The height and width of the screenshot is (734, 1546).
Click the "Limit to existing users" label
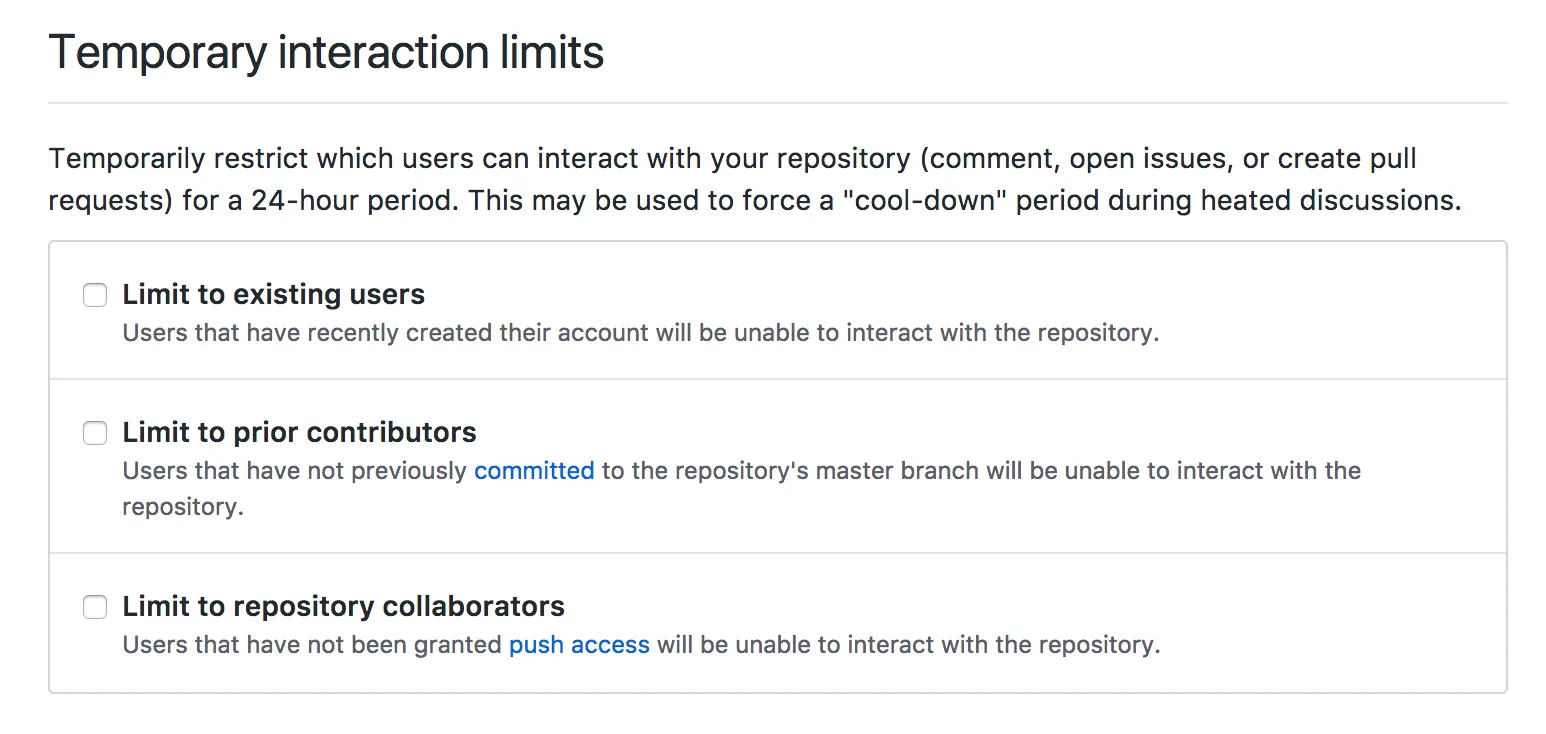273,295
